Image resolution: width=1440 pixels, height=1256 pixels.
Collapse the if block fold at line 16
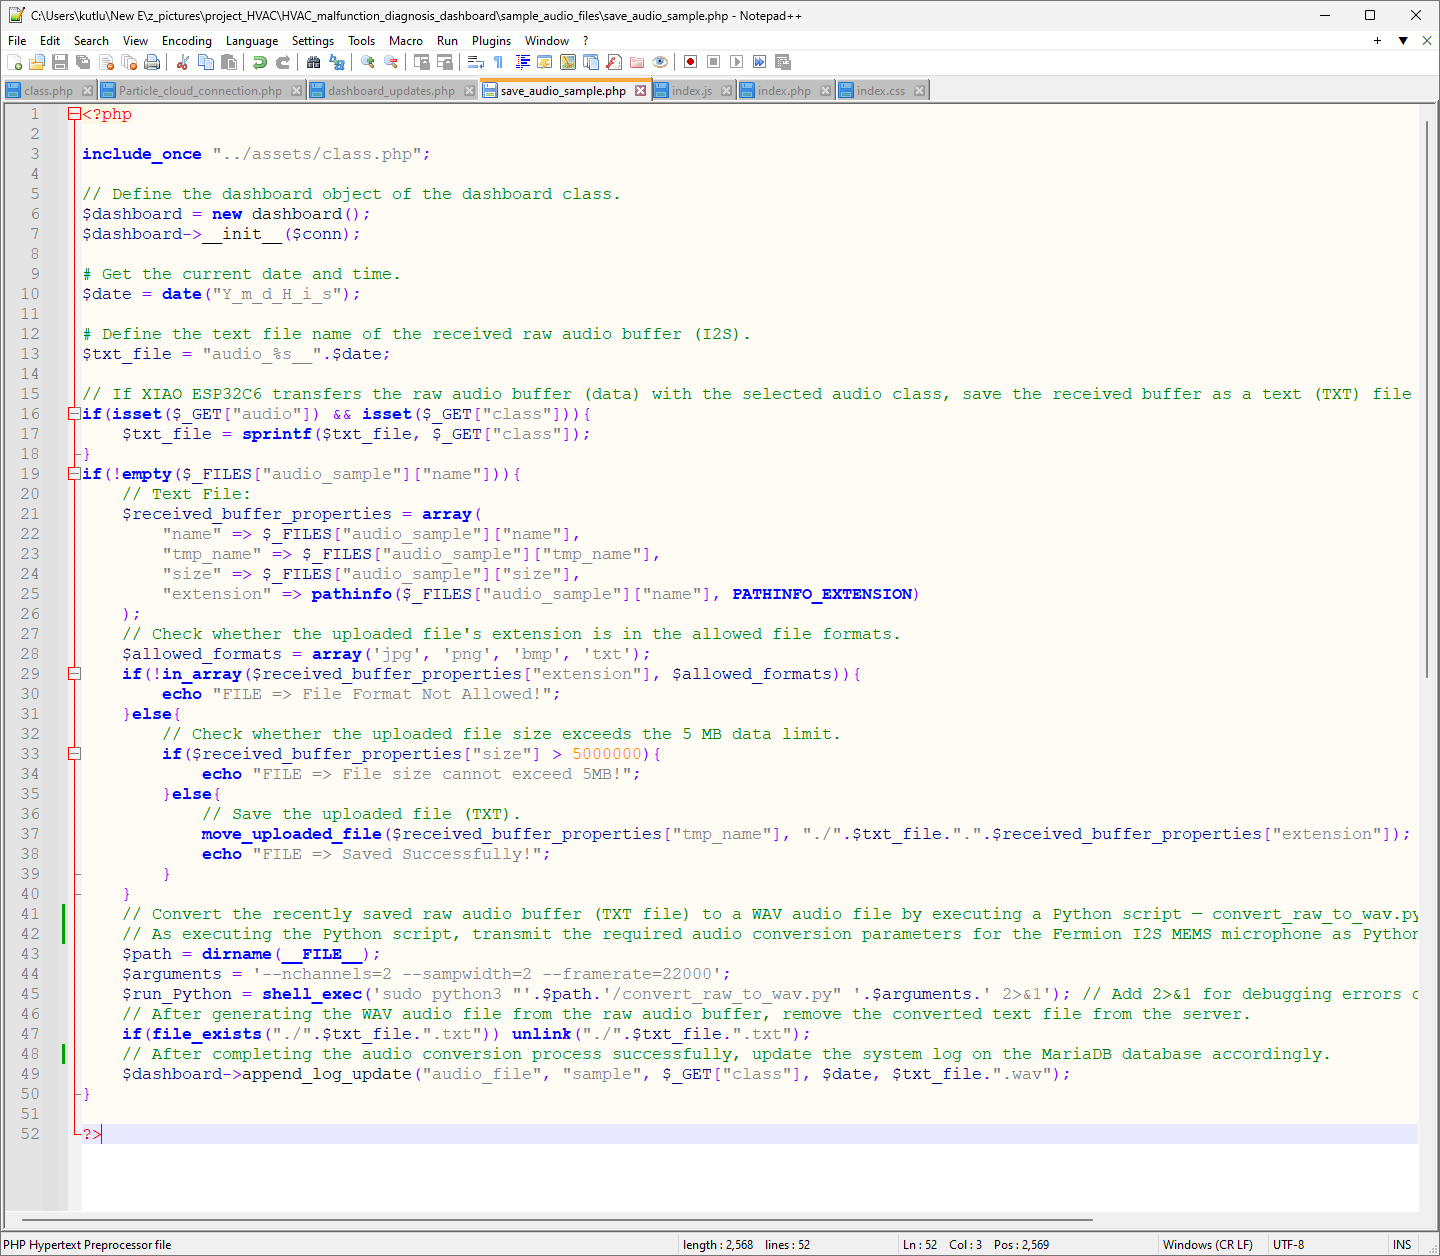74,413
